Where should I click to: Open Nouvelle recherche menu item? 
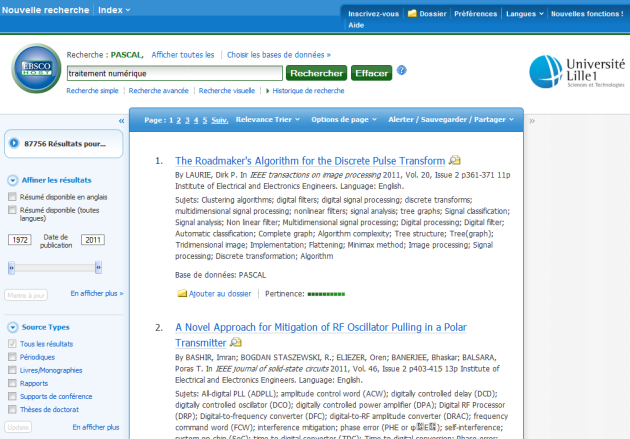point(45,10)
